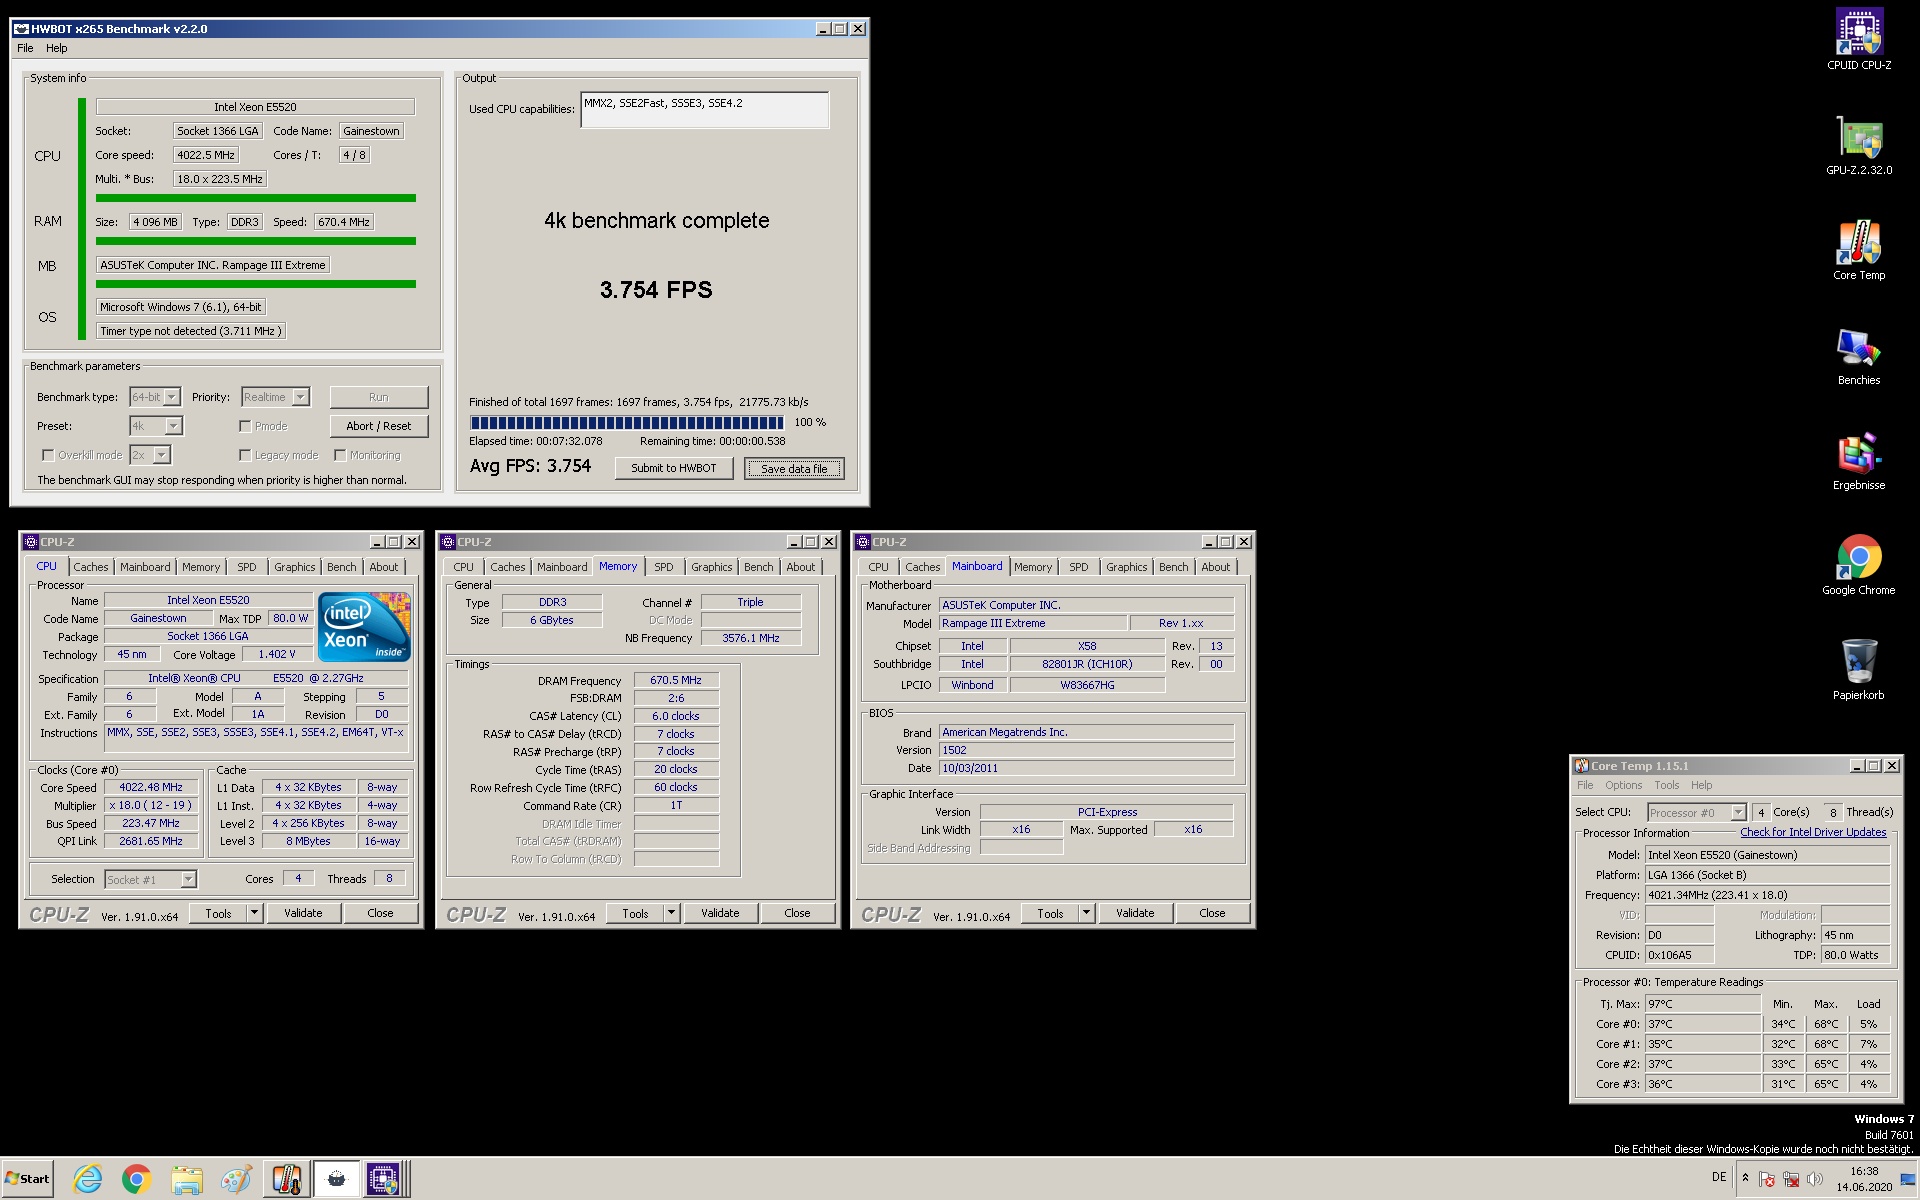The height and width of the screenshot is (1200, 1920).
Task: Open the Benchmark type 64-bit dropdown
Action: [x=172, y=397]
